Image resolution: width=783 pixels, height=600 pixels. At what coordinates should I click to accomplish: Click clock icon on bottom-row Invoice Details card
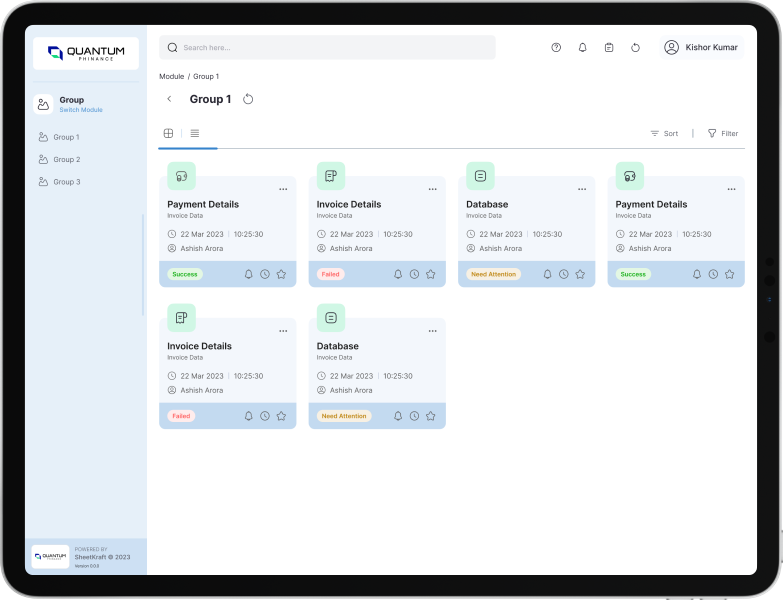(x=265, y=416)
